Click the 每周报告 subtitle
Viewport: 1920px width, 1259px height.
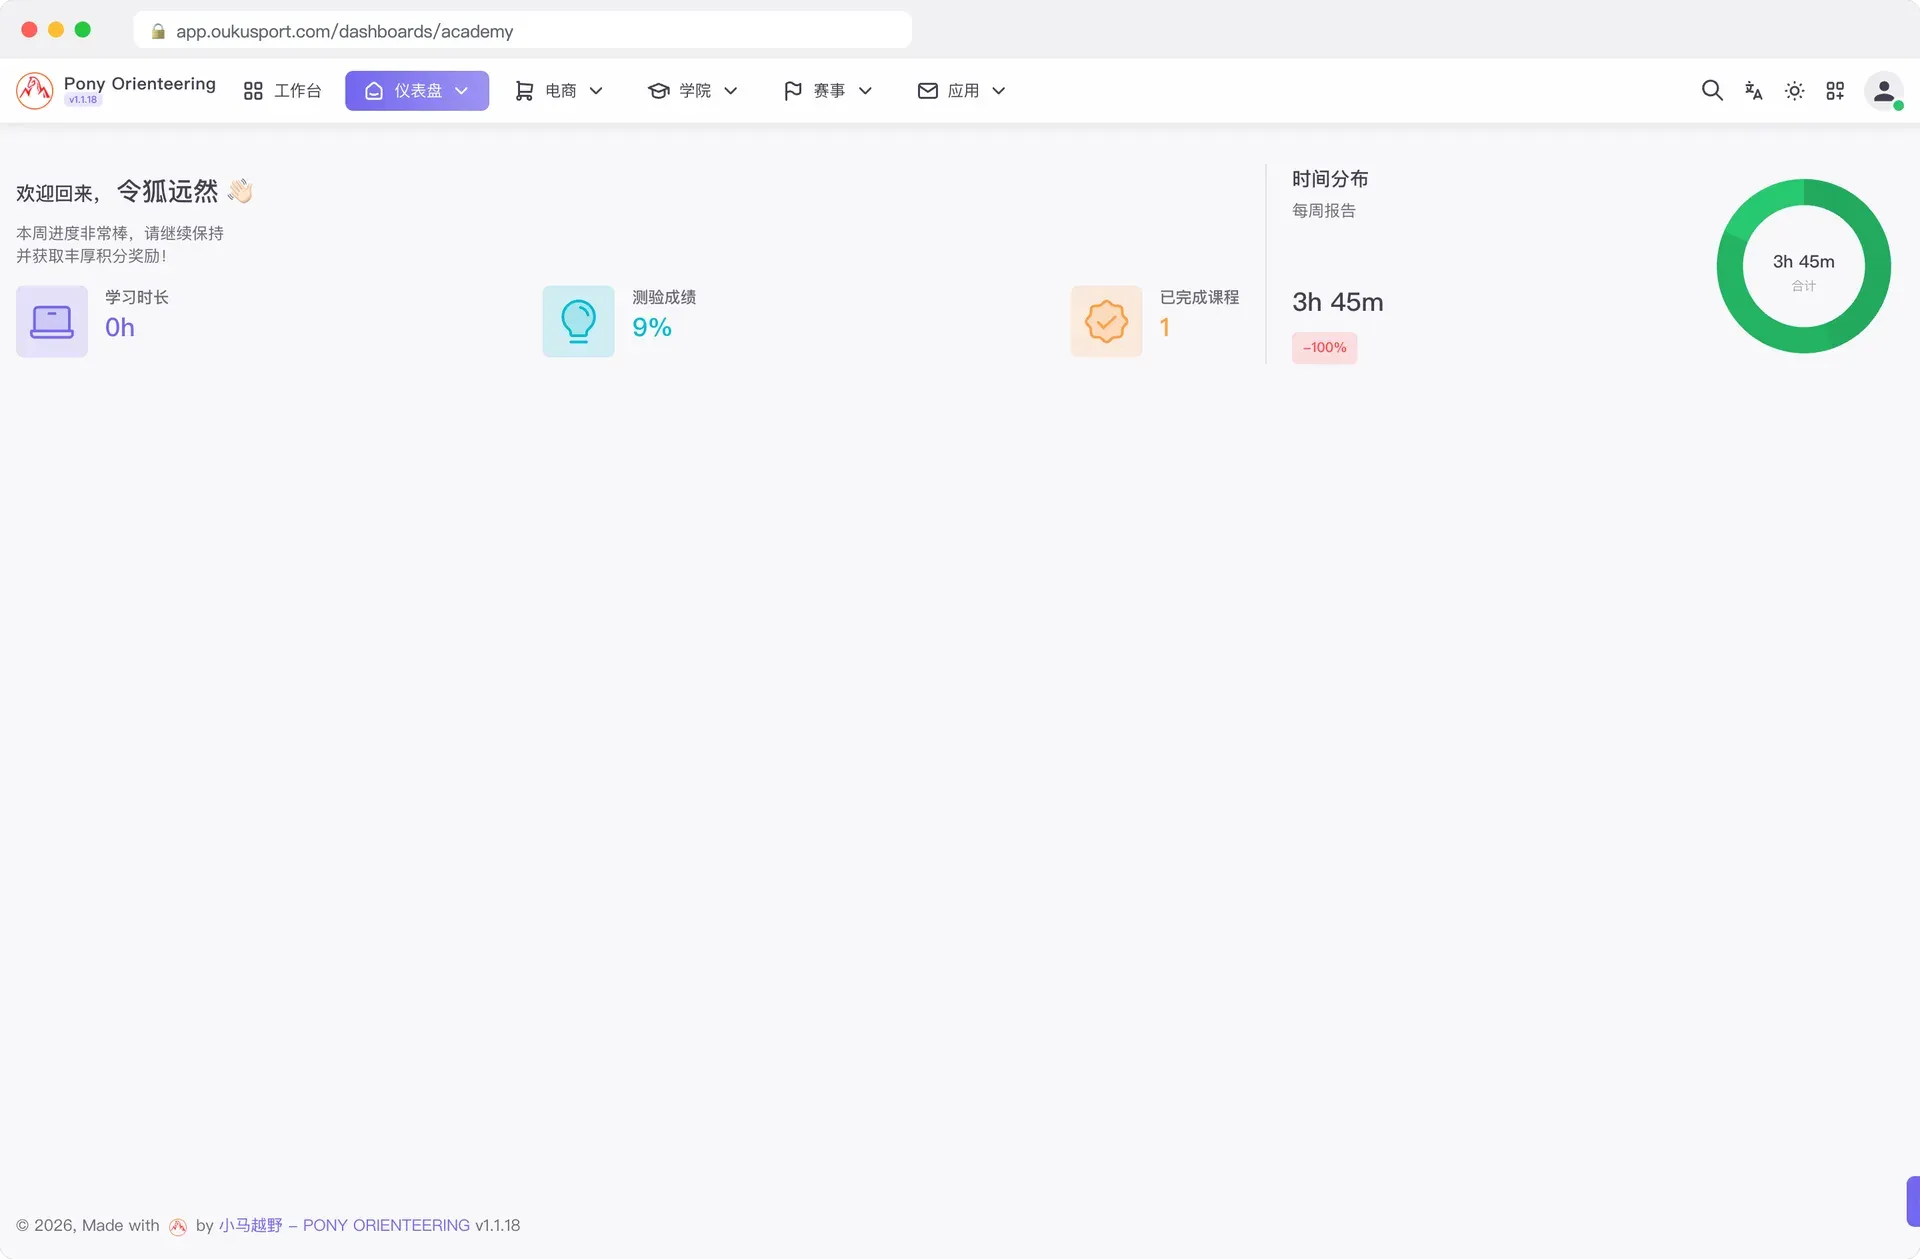click(1324, 210)
